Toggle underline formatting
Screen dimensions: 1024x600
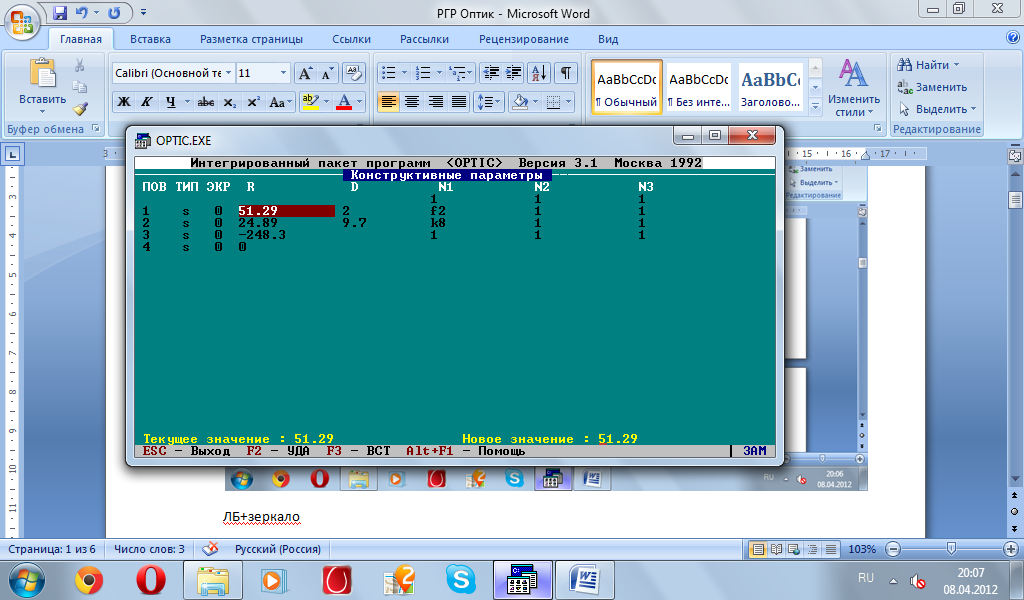click(170, 102)
